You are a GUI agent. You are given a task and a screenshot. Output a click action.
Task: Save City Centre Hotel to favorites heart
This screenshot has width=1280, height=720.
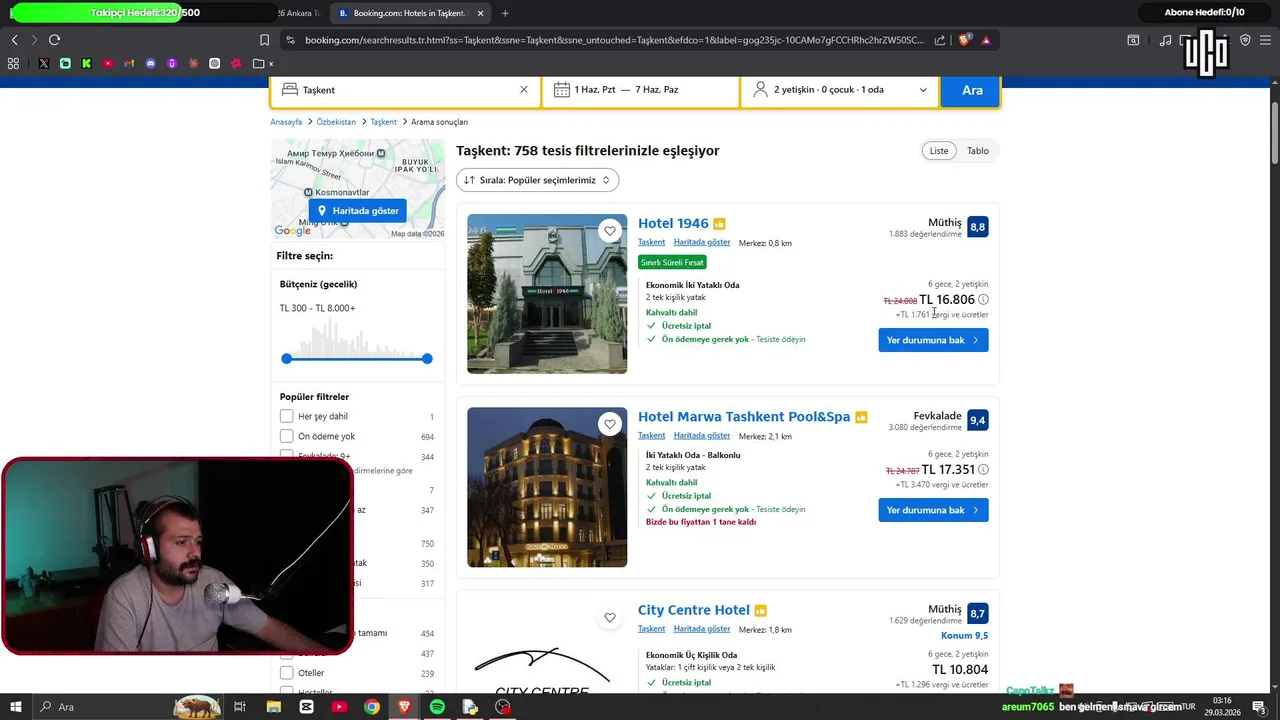click(x=610, y=617)
